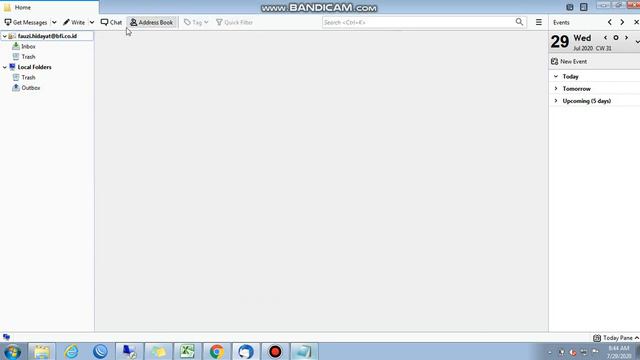Click the New Event calendar icon

pyautogui.click(x=554, y=62)
